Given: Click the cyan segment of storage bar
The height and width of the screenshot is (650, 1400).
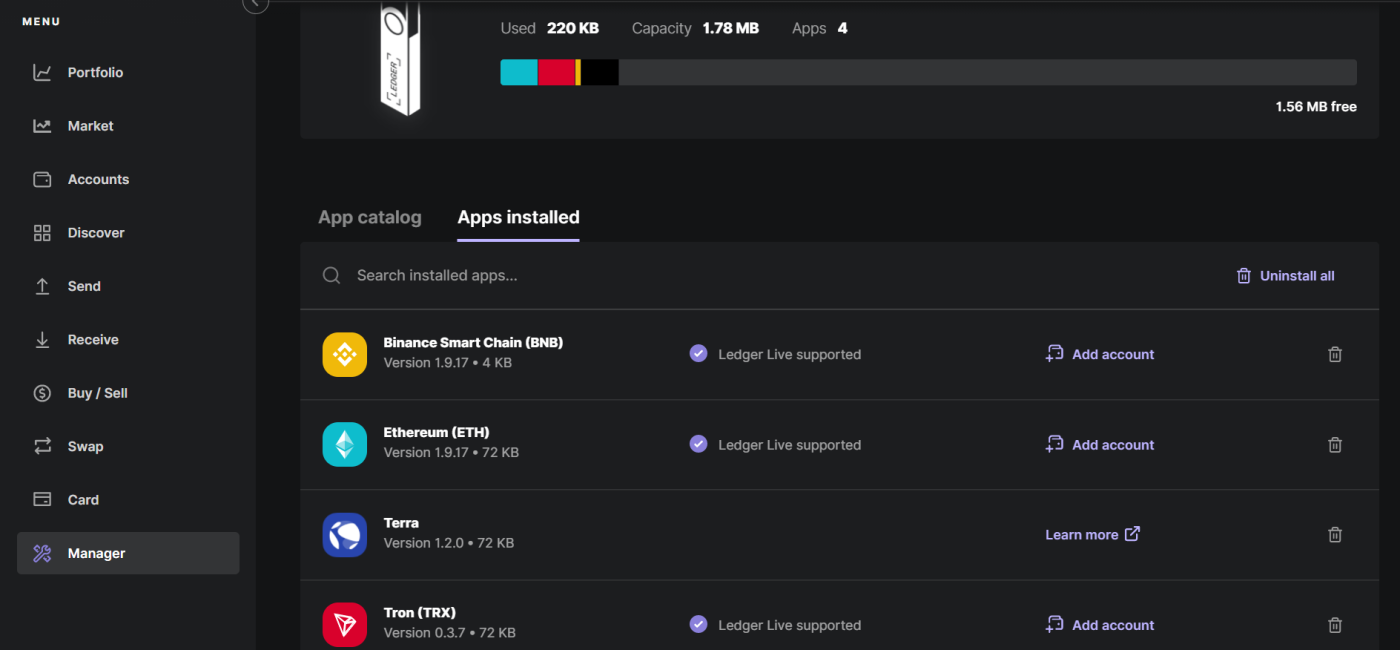Looking at the screenshot, I should point(519,72).
